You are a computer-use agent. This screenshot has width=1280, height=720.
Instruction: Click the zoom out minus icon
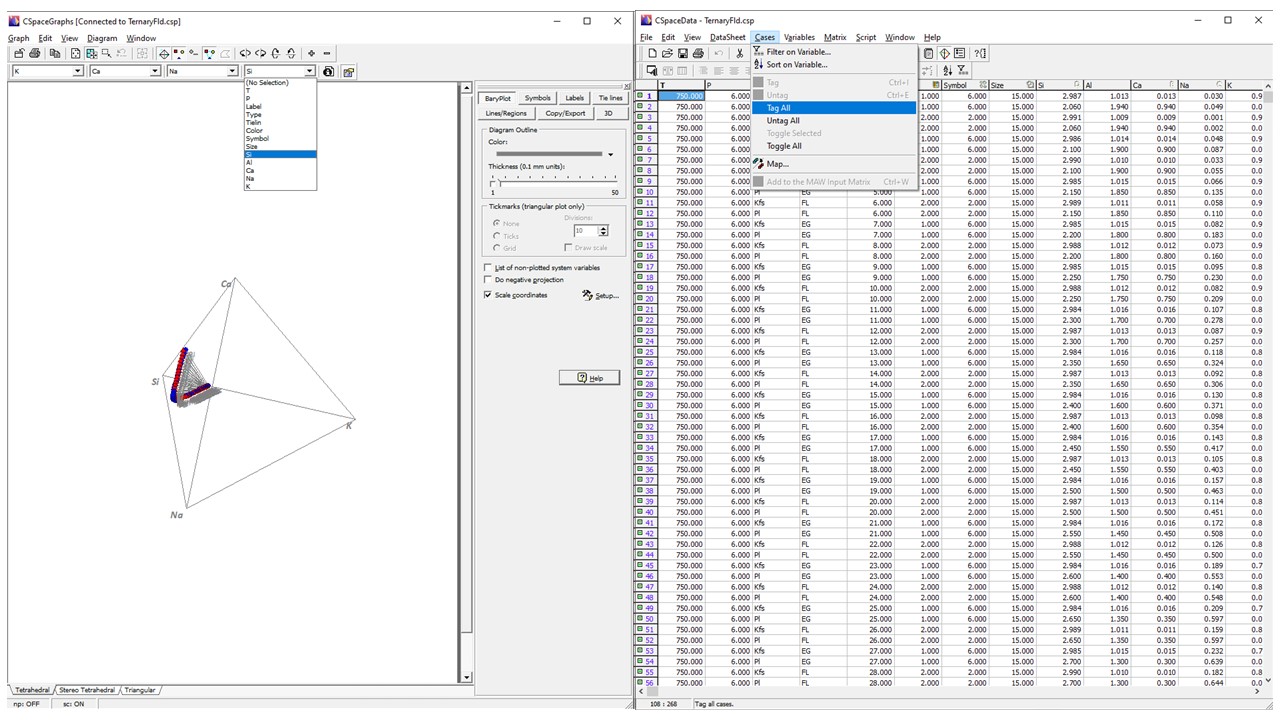click(x=327, y=54)
